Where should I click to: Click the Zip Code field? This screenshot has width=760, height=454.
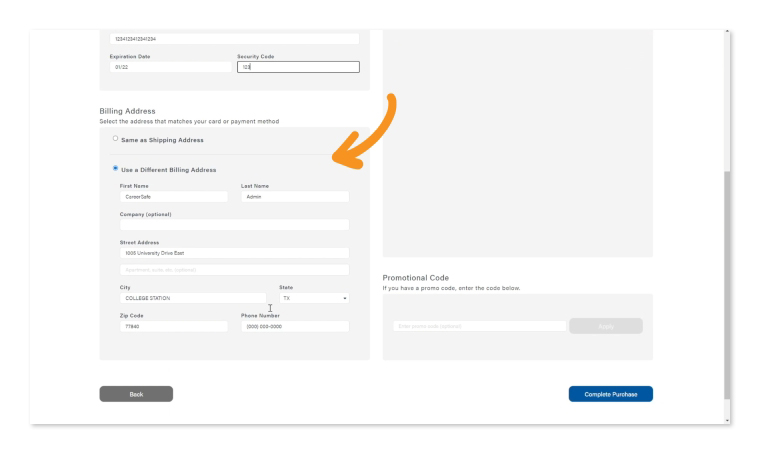(174, 326)
